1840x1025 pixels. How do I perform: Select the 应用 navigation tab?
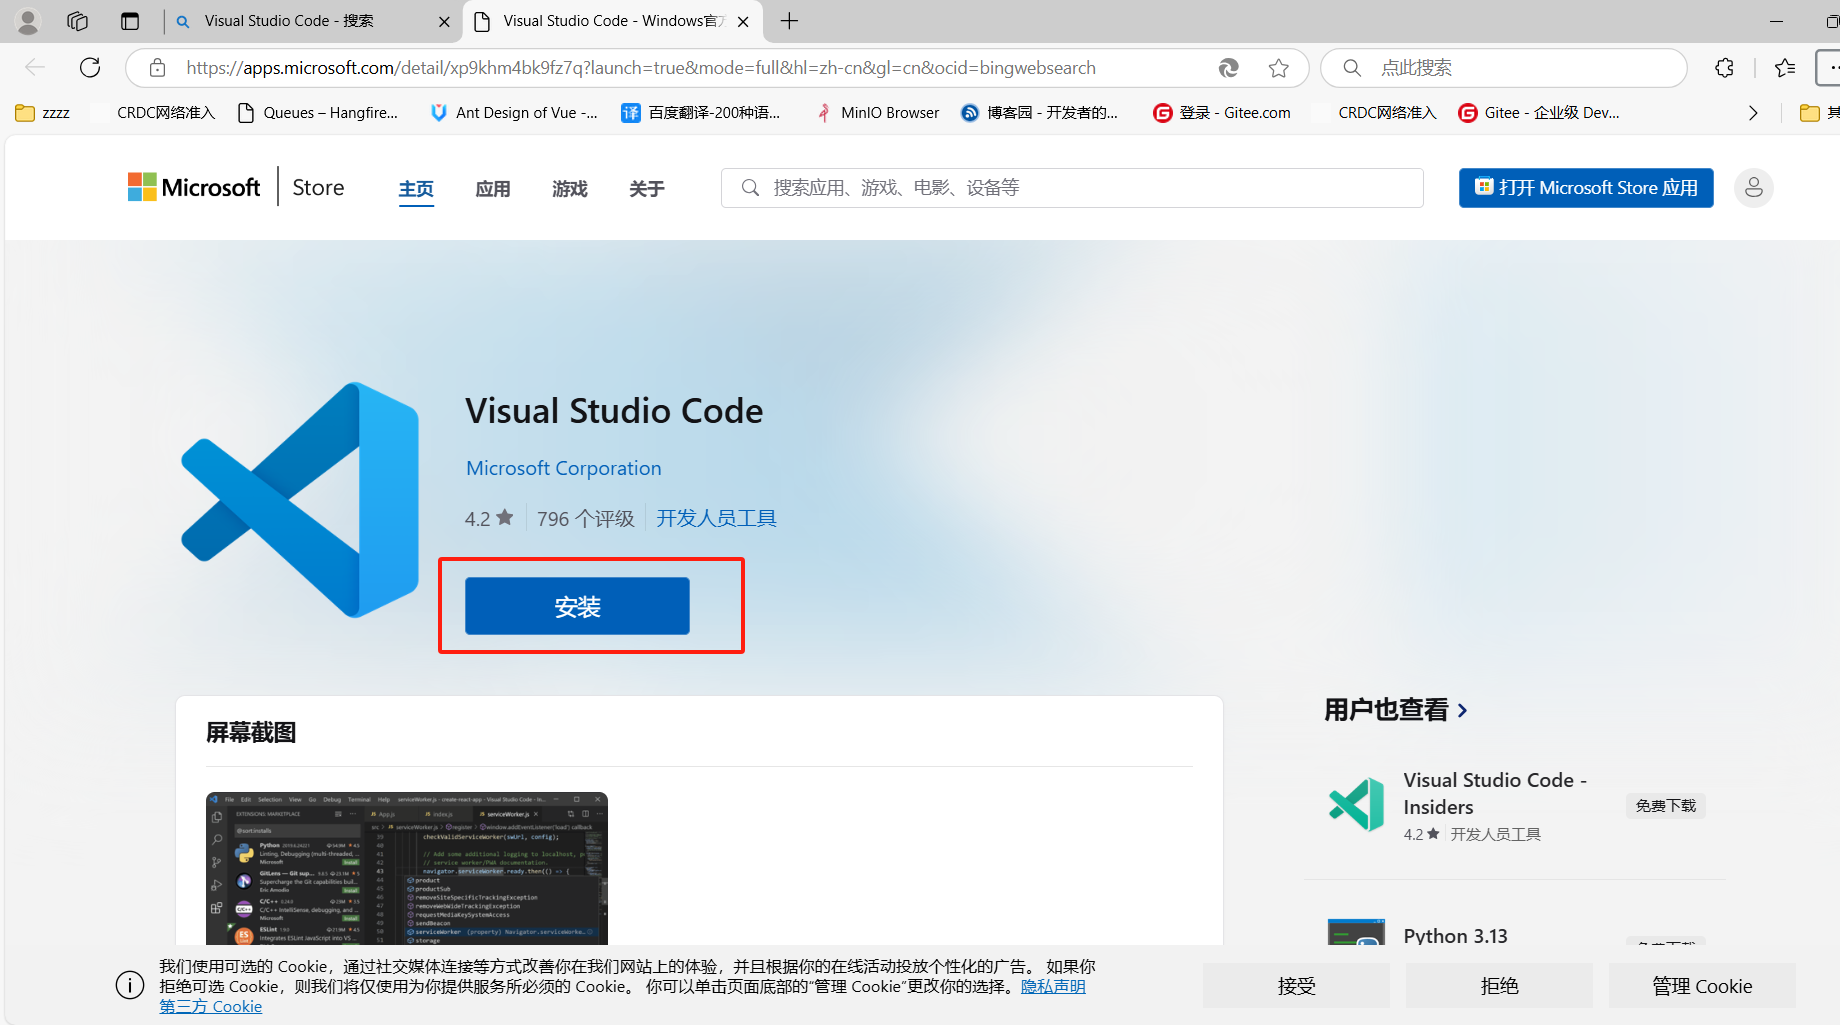coord(493,189)
